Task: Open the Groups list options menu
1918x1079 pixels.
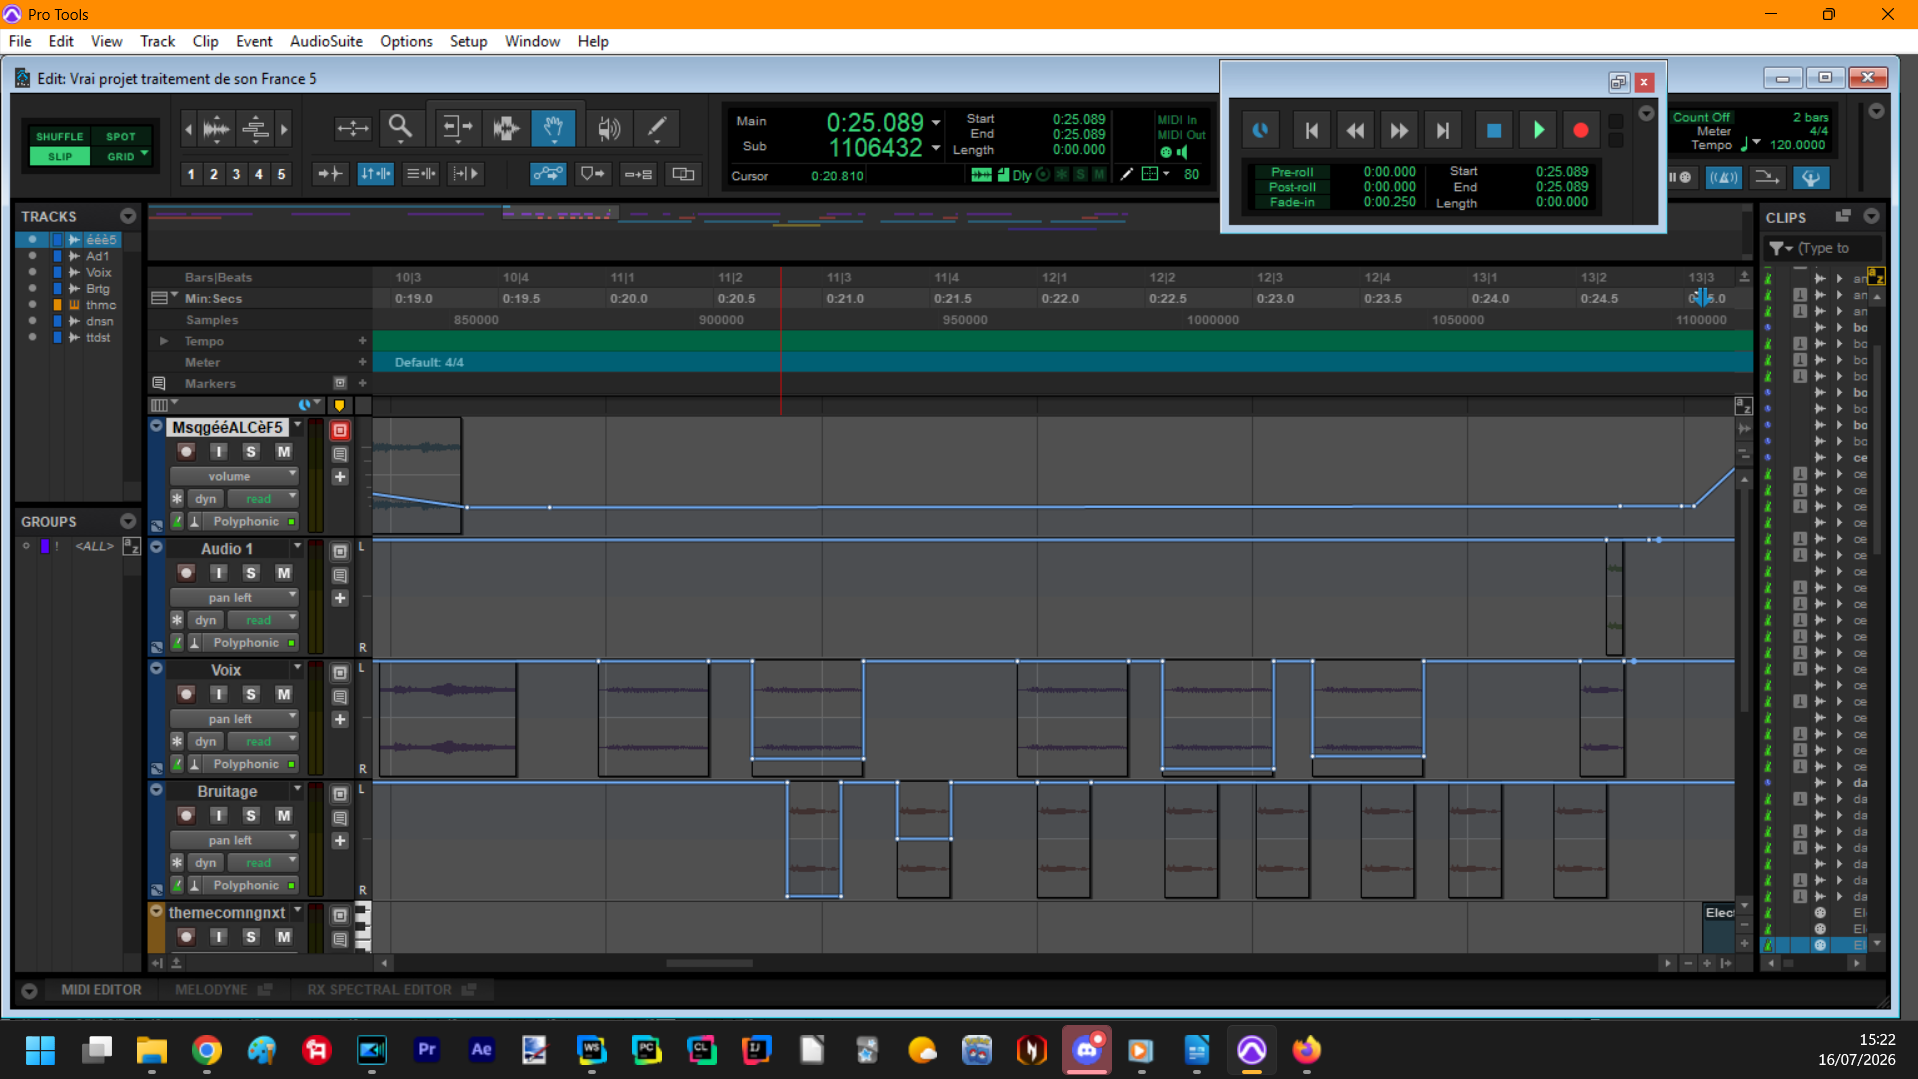Action: click(128, 521)
